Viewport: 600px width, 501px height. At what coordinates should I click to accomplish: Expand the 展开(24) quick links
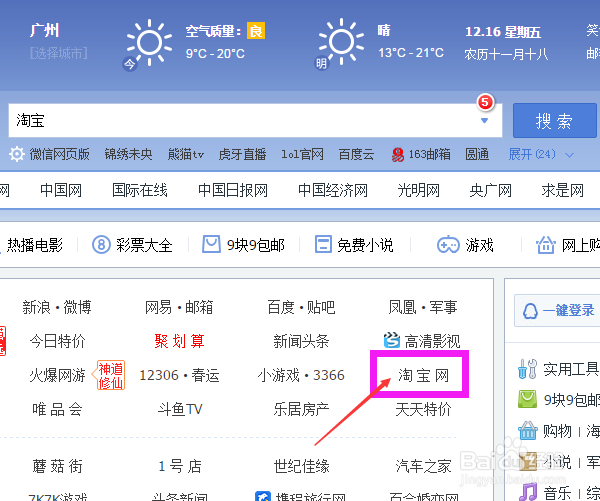[541, 155]
